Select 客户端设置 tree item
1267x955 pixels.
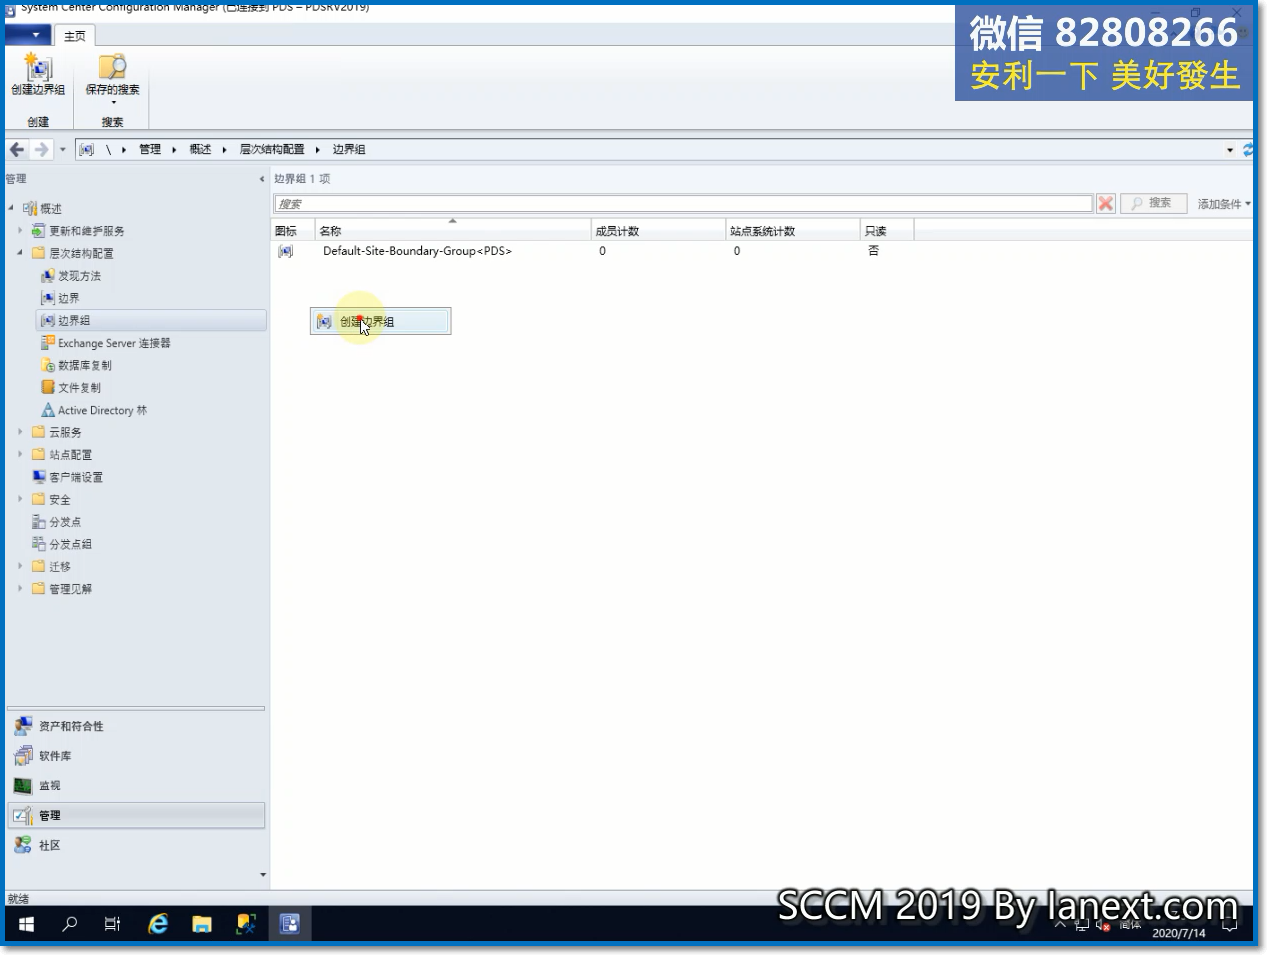(x=76, y=477)
